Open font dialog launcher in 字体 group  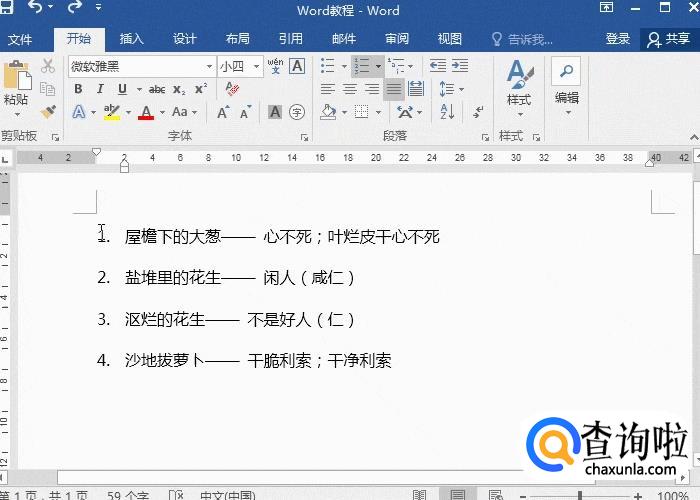pos(304,138)
